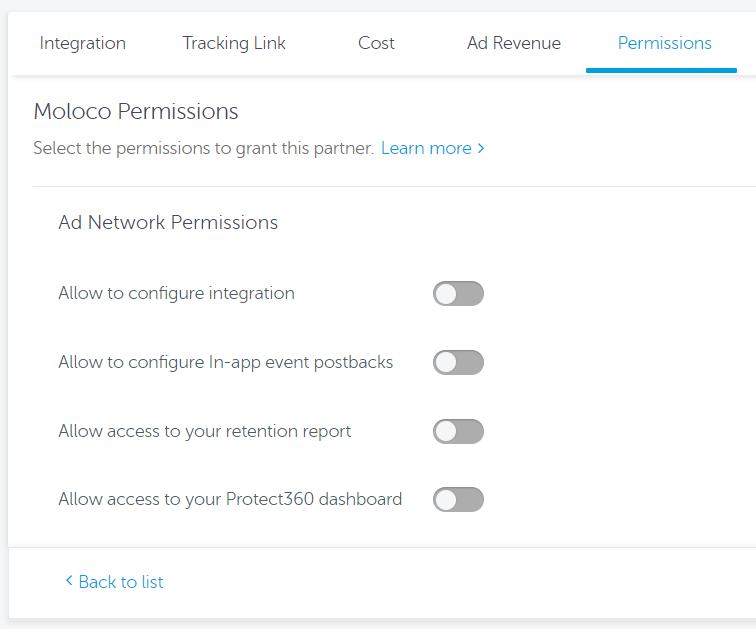This screenshot has width=756, height=629.
Task: Go to the Ad Revenue tab
Action: pyautogui.click(x=514, y=43)
